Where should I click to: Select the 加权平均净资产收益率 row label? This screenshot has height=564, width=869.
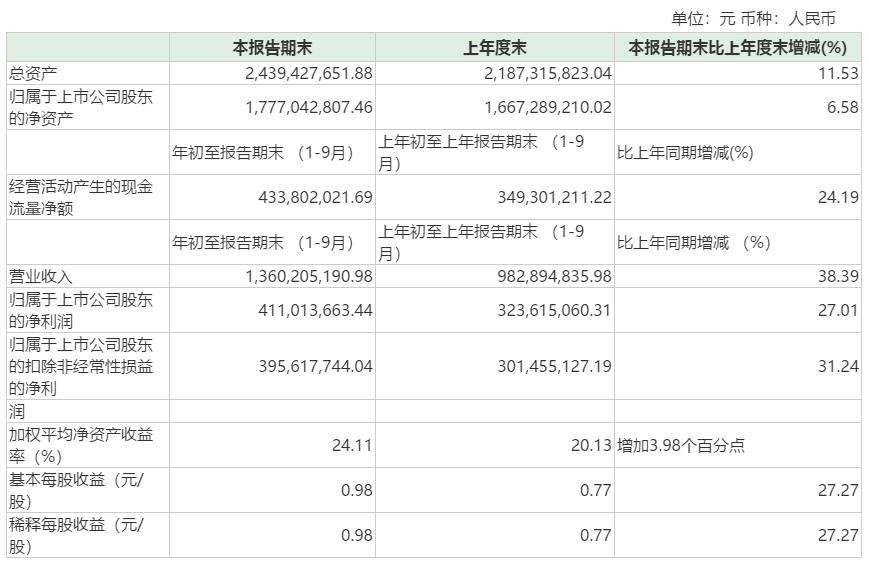(80, 445)
